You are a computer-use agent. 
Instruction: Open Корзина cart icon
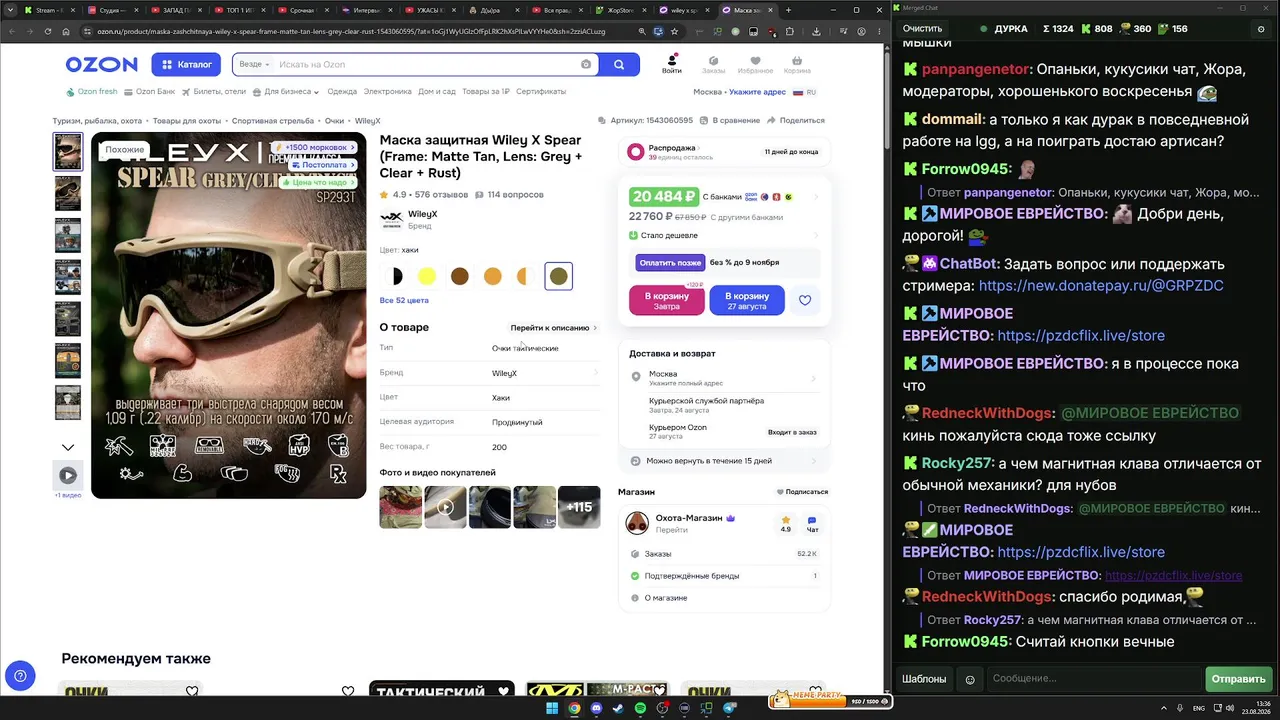(797, 64)
